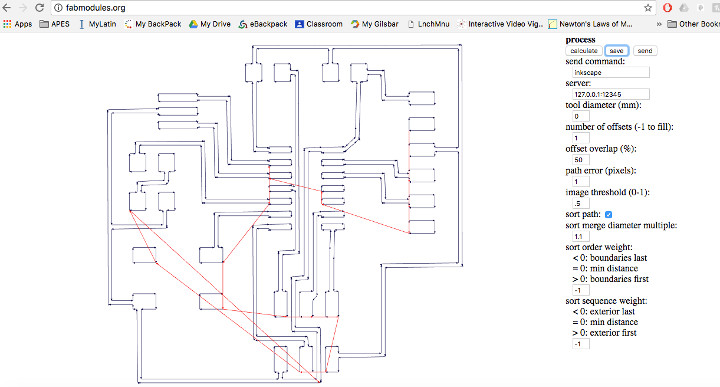Click the address bar URL fabmodules.org
This screenshot has height=387, width=720.
96,8
